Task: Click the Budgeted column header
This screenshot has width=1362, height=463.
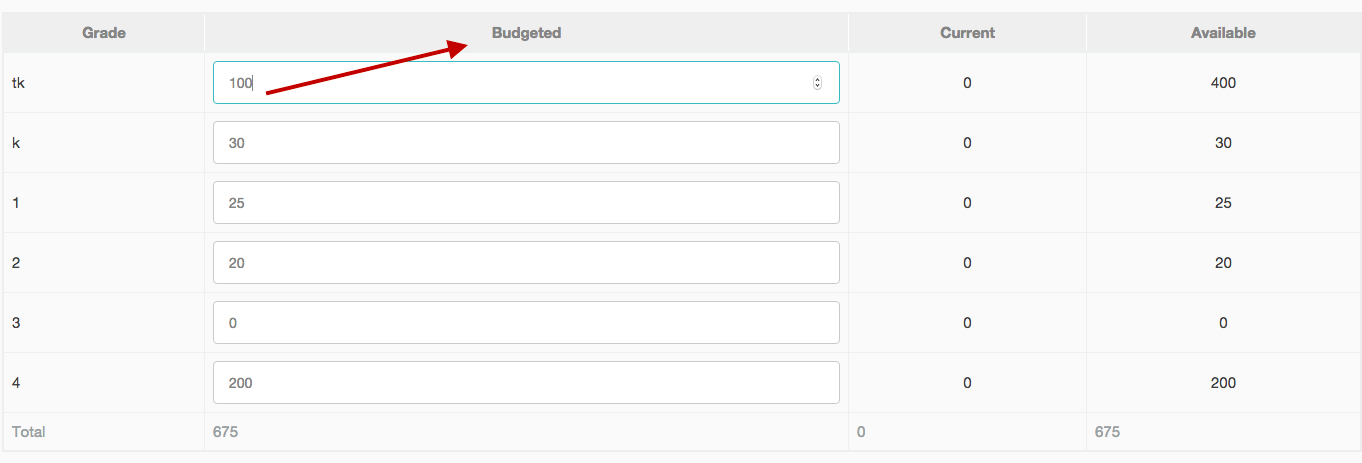Action: coord(526,33)
